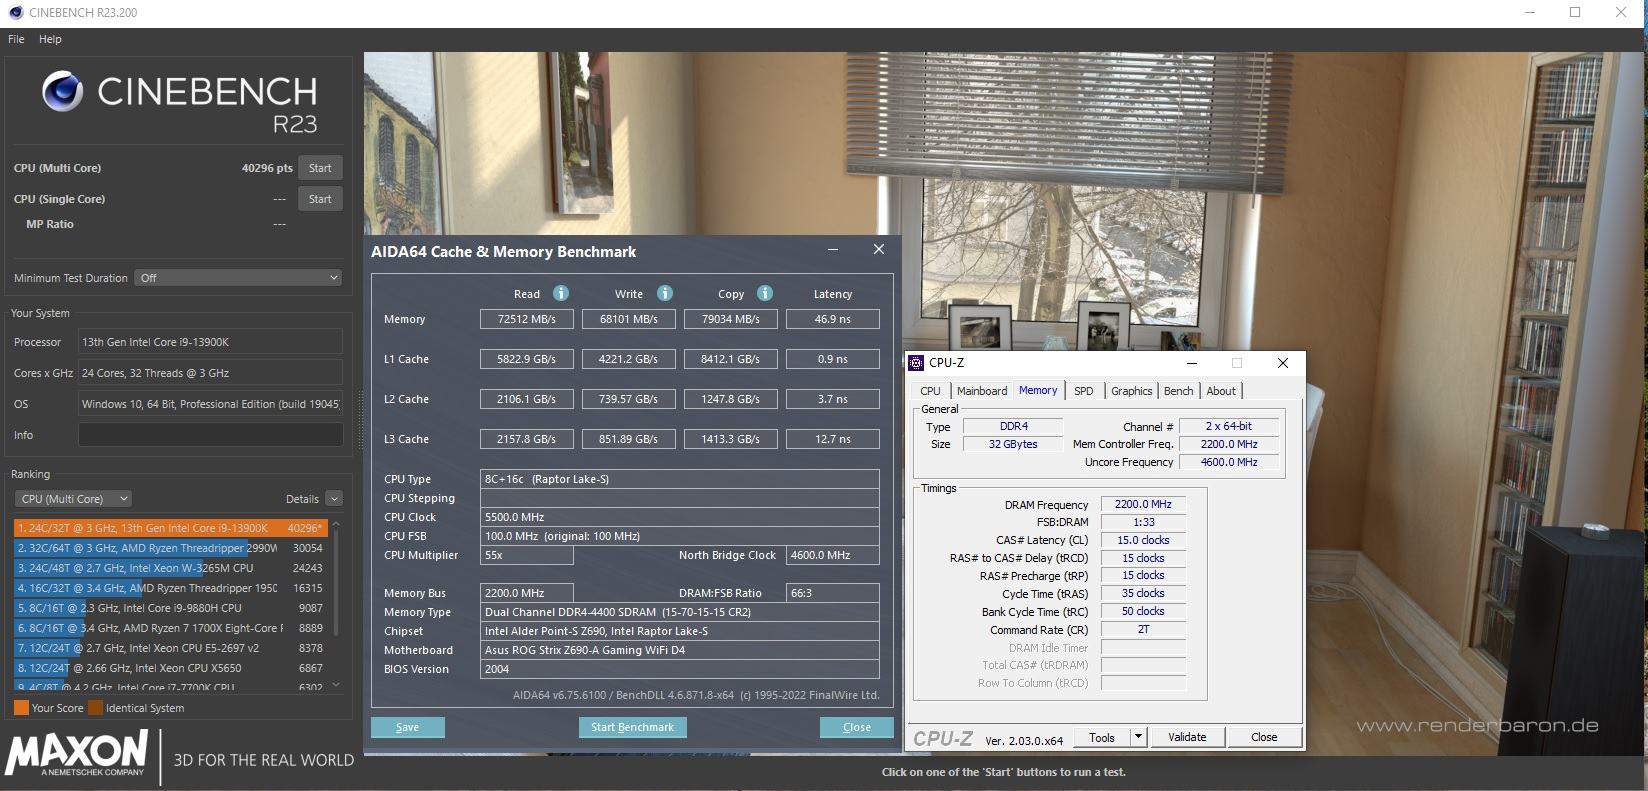The width and height of the screenshot is (1648, 791).
Task: Click the Memory Copy value 79034 MB/s
Action: click(731, 319)
